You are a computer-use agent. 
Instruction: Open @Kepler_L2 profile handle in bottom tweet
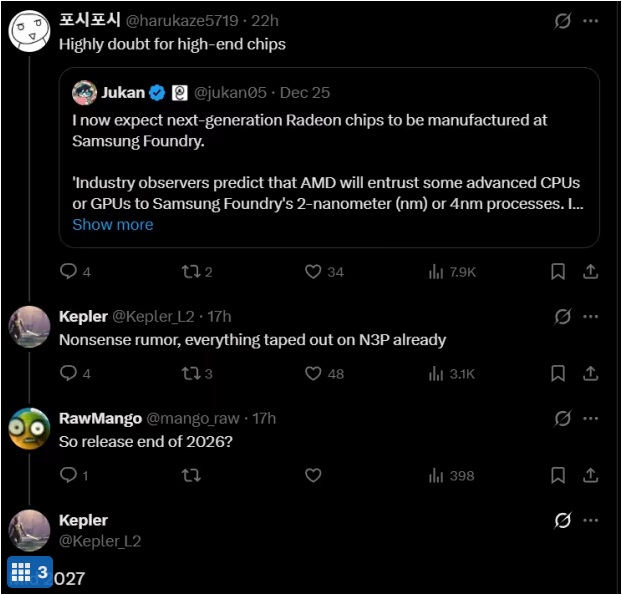pyautogui.click(x=100, y=541)
